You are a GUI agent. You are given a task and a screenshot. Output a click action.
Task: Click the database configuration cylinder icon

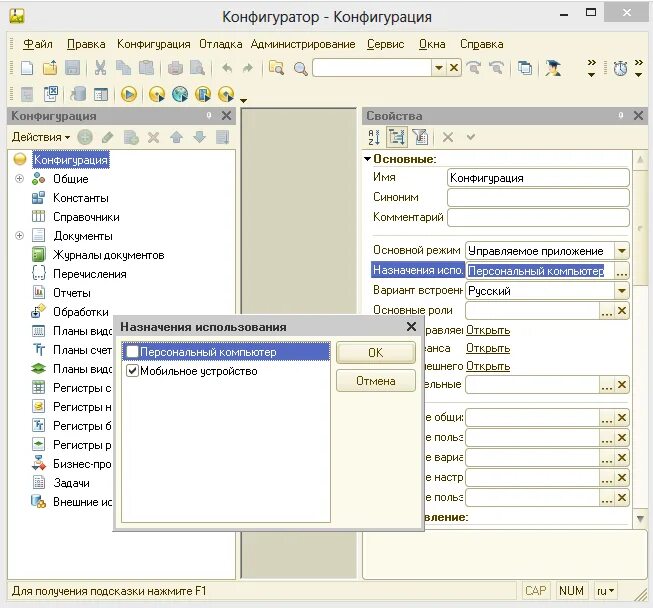click(x=78, y=95)
